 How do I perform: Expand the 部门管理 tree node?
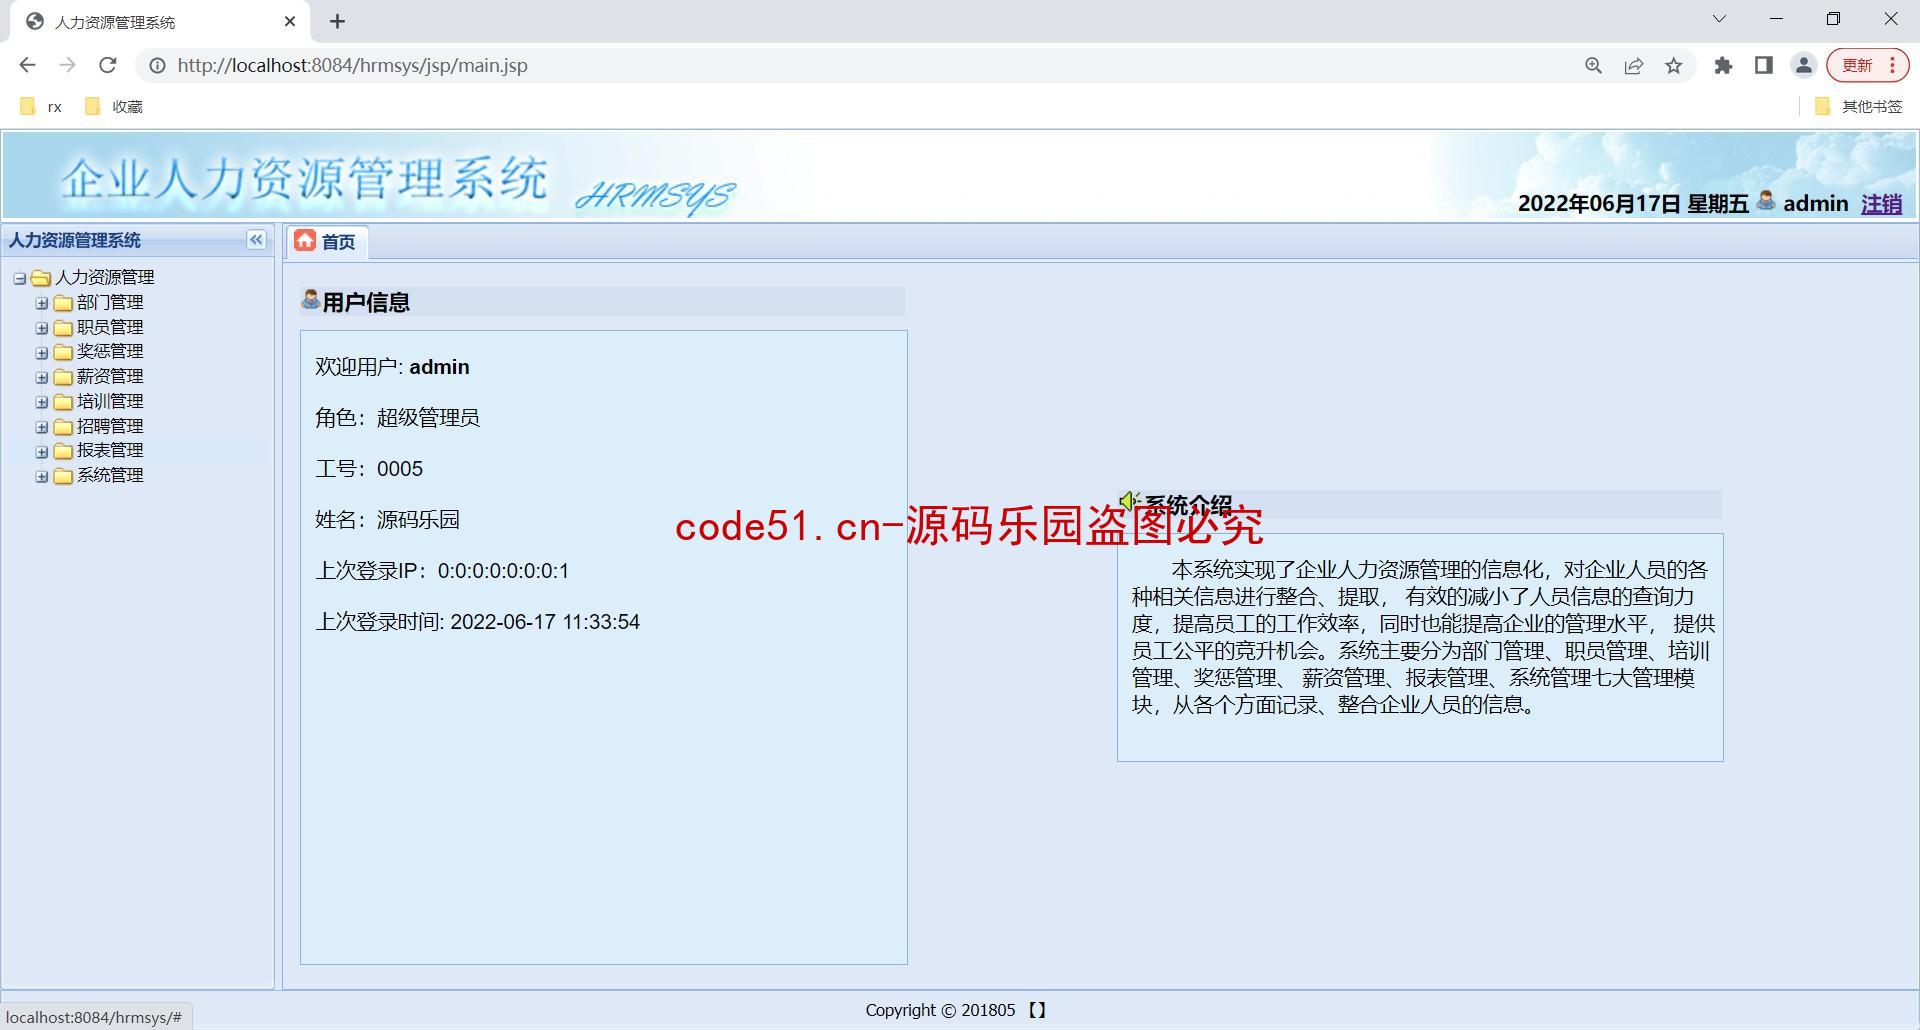click(x=42, y=303)
